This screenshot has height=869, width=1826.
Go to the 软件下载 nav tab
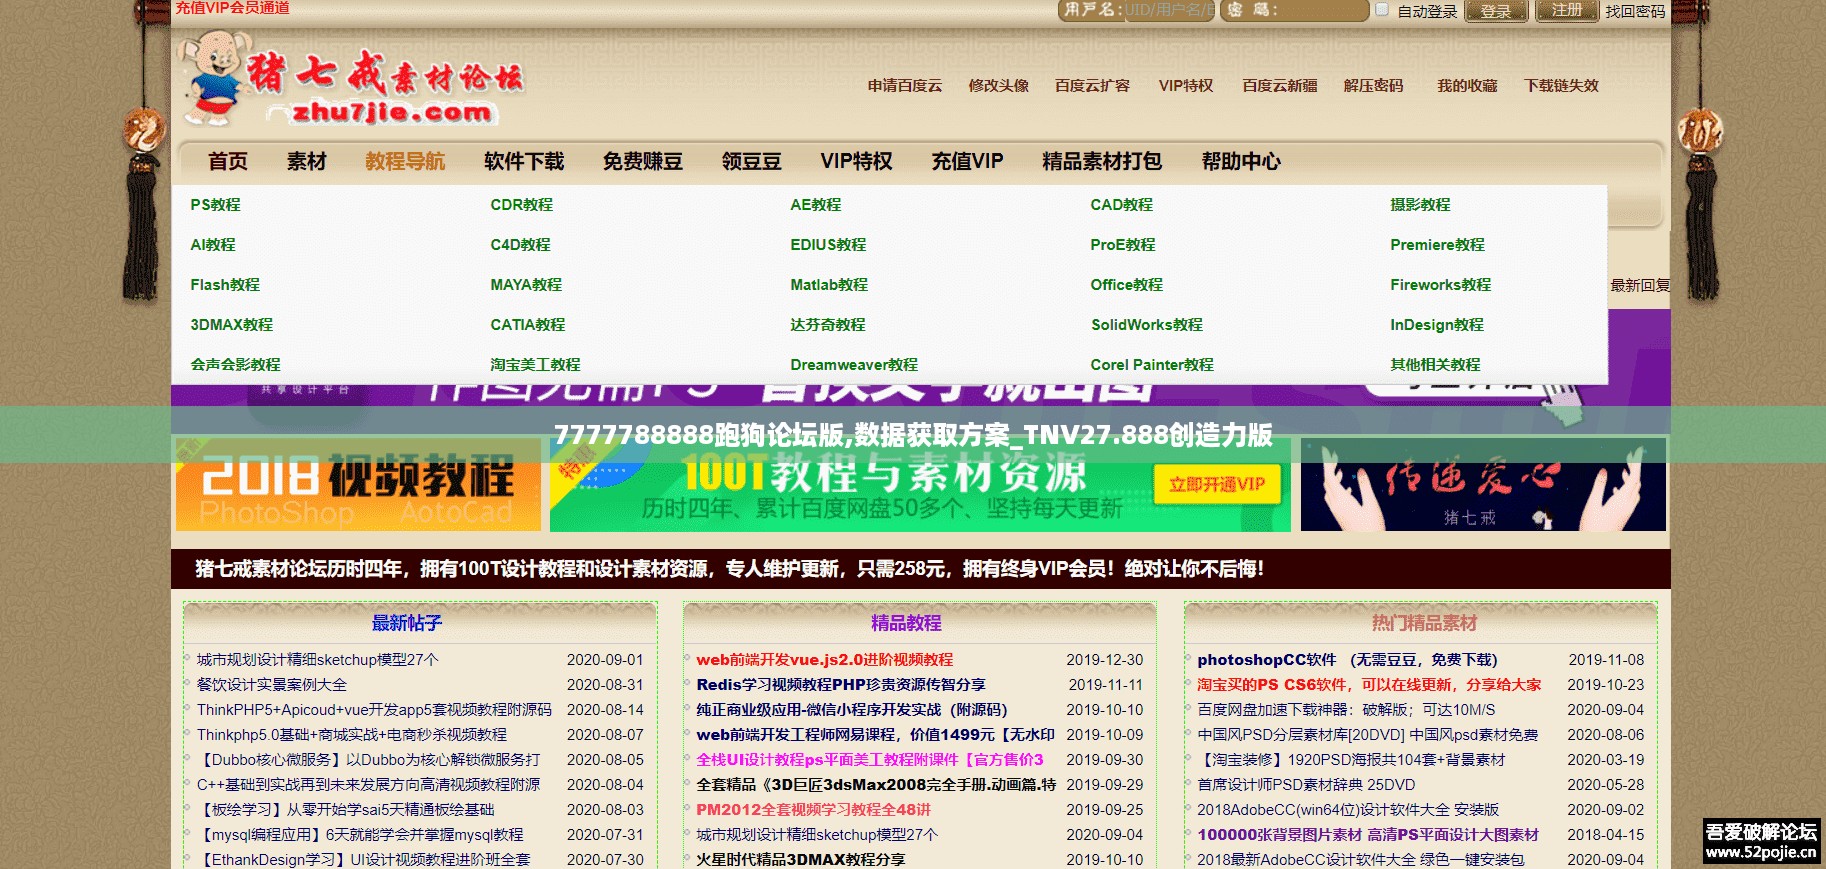(x=524, y=161)
